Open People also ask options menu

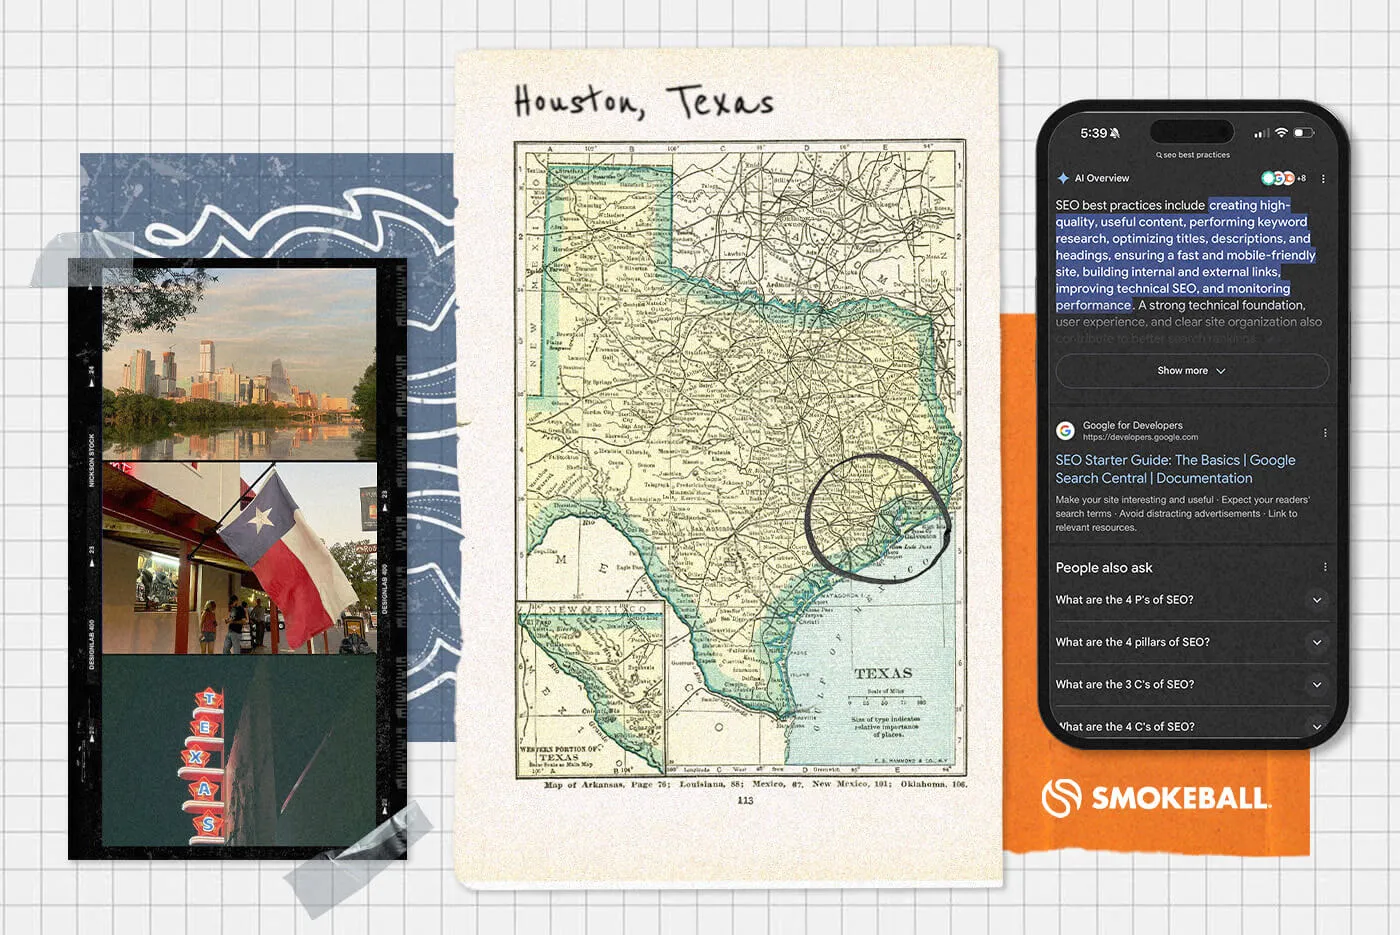1325,567
